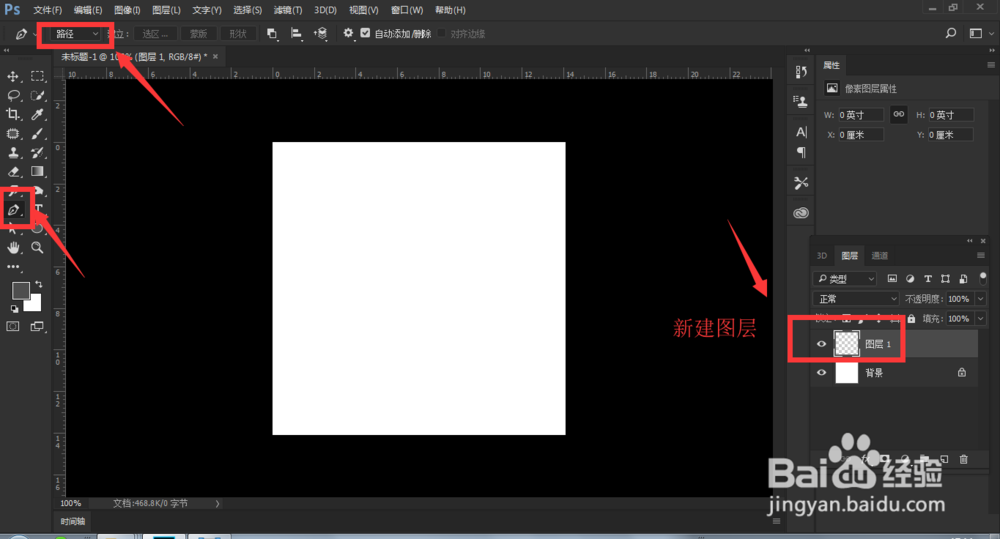1000x539 pixels.
Task: Select the Rectangular Marquee tool
Action: point(38,77)
